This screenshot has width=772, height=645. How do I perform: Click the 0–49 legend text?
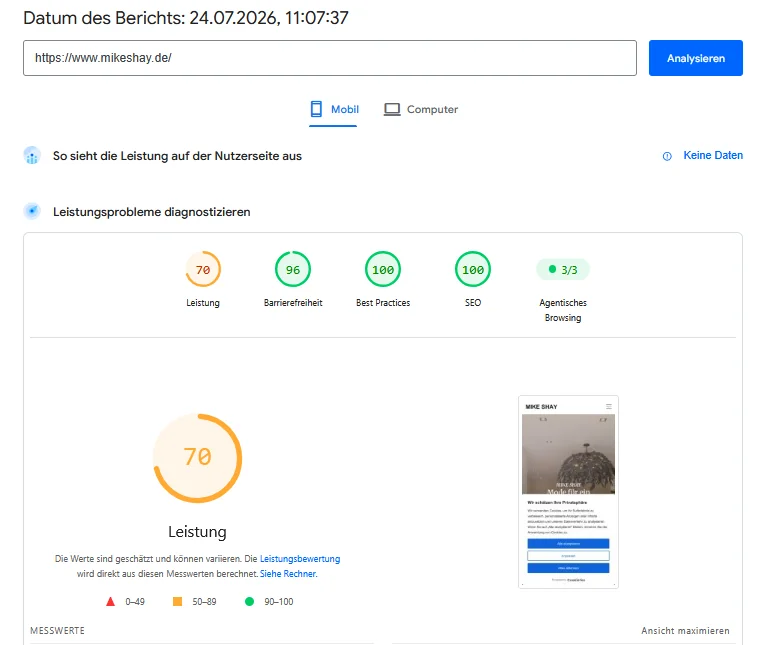(135, 602)
